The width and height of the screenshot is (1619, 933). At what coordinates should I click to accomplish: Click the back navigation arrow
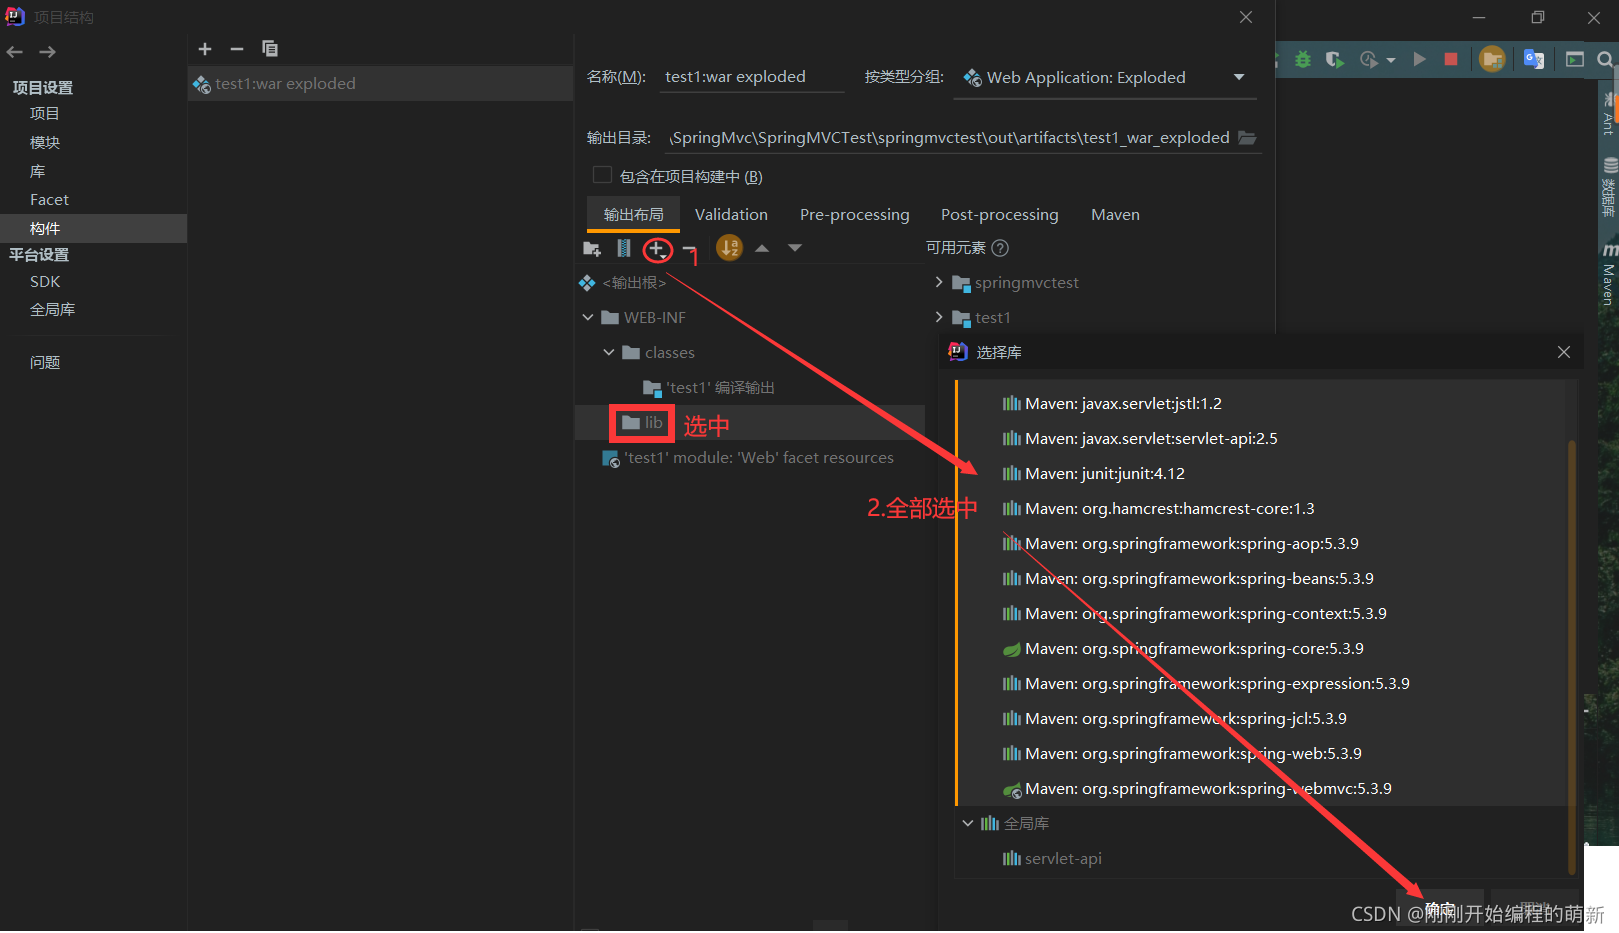point(15,52)
